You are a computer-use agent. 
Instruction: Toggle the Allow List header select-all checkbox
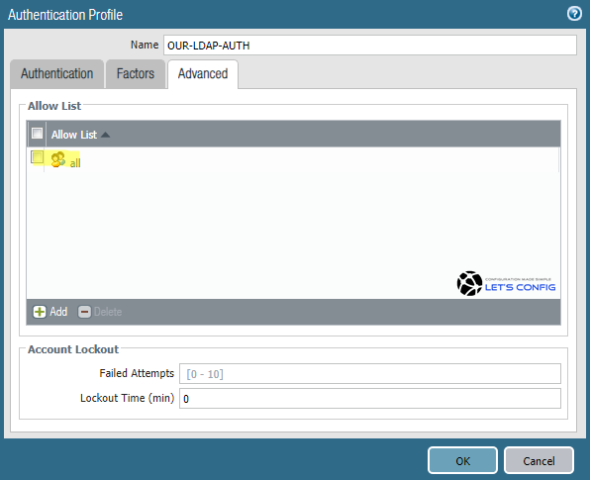pyautogui.click(x=37, y=133)
